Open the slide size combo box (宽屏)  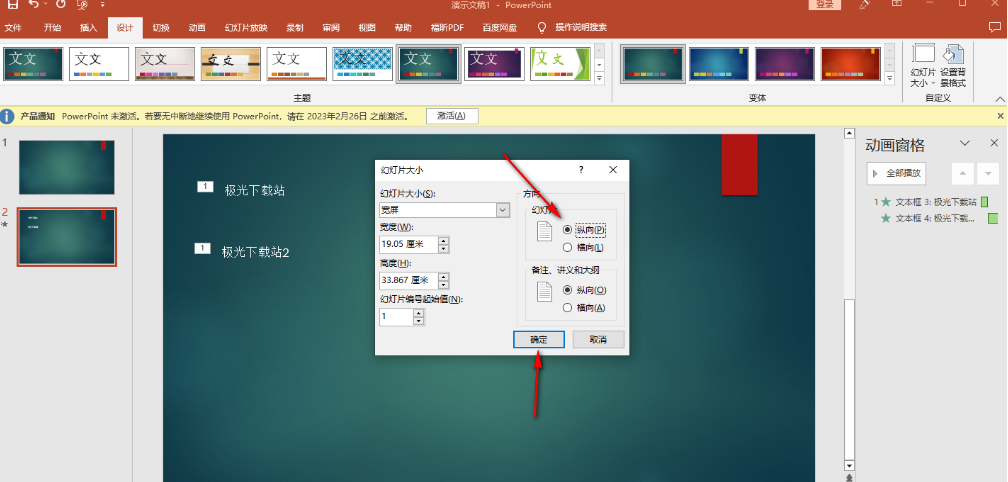pyautogui.click(x=444, y=210)
